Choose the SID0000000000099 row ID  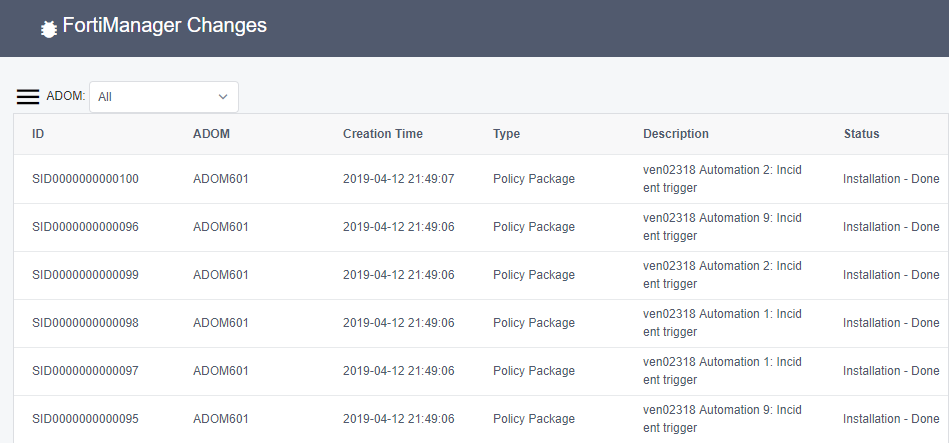[85, 275]
